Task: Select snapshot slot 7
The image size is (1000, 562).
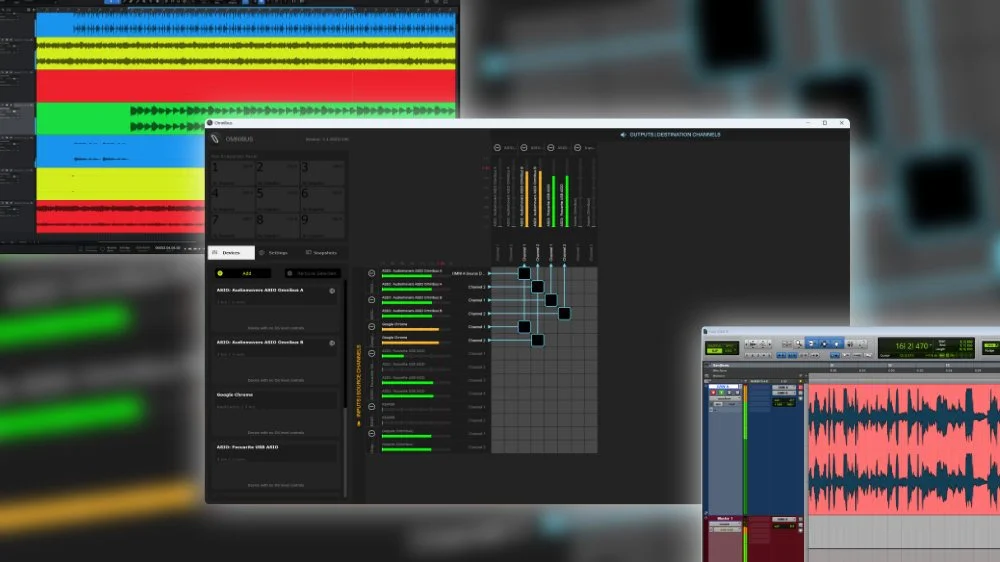Action: [x=233, y=226]
